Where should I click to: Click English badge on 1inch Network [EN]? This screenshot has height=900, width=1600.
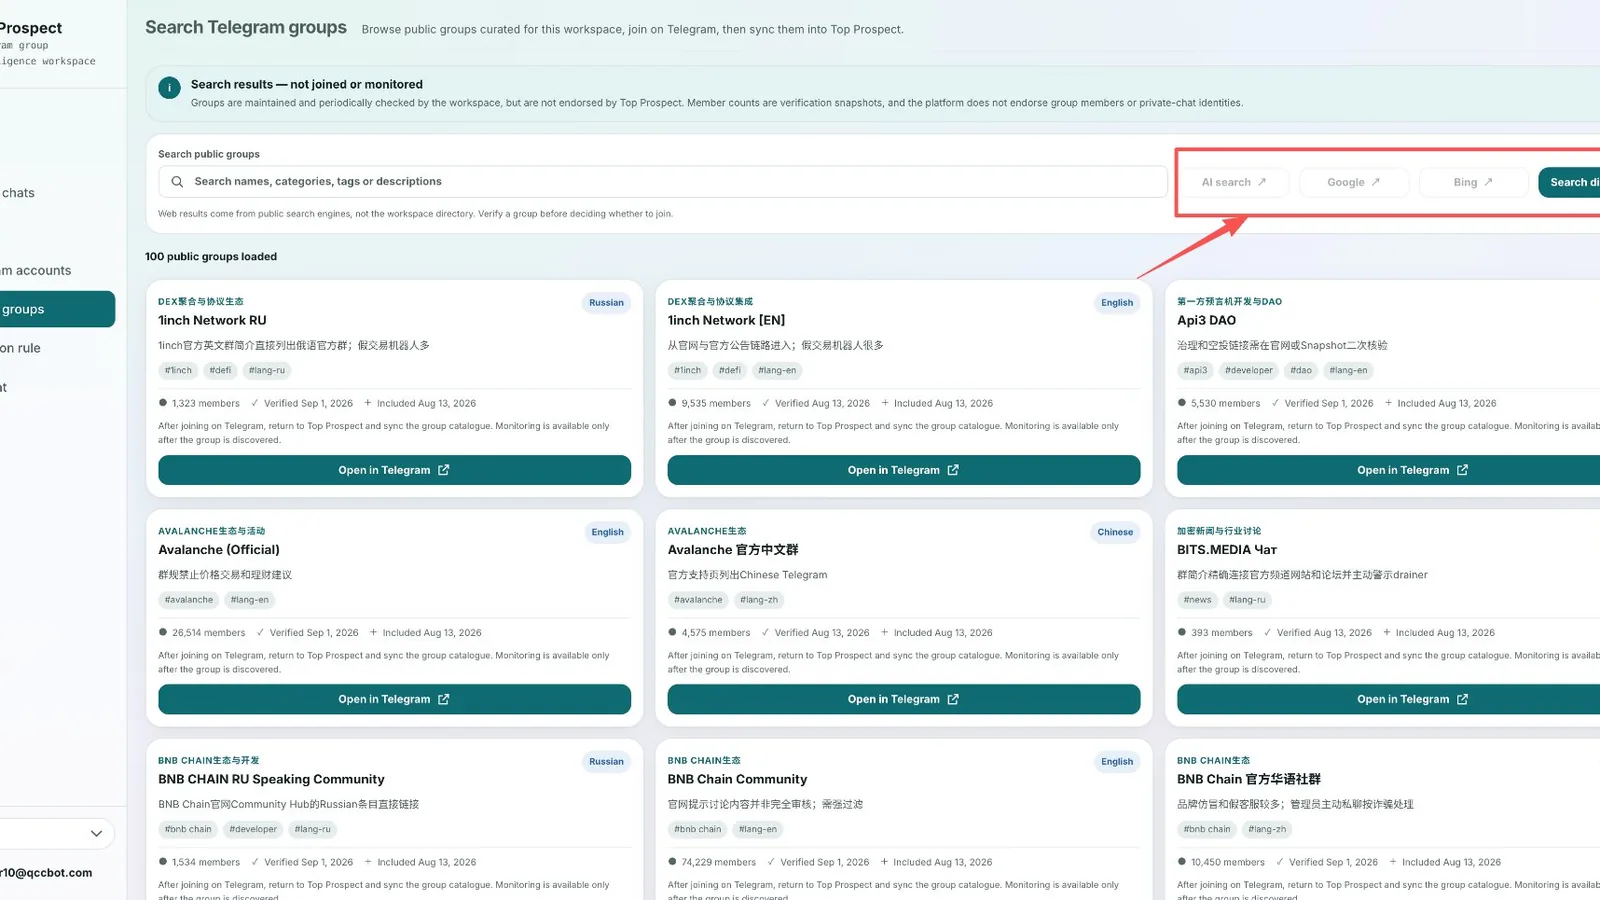[1117, 303]
